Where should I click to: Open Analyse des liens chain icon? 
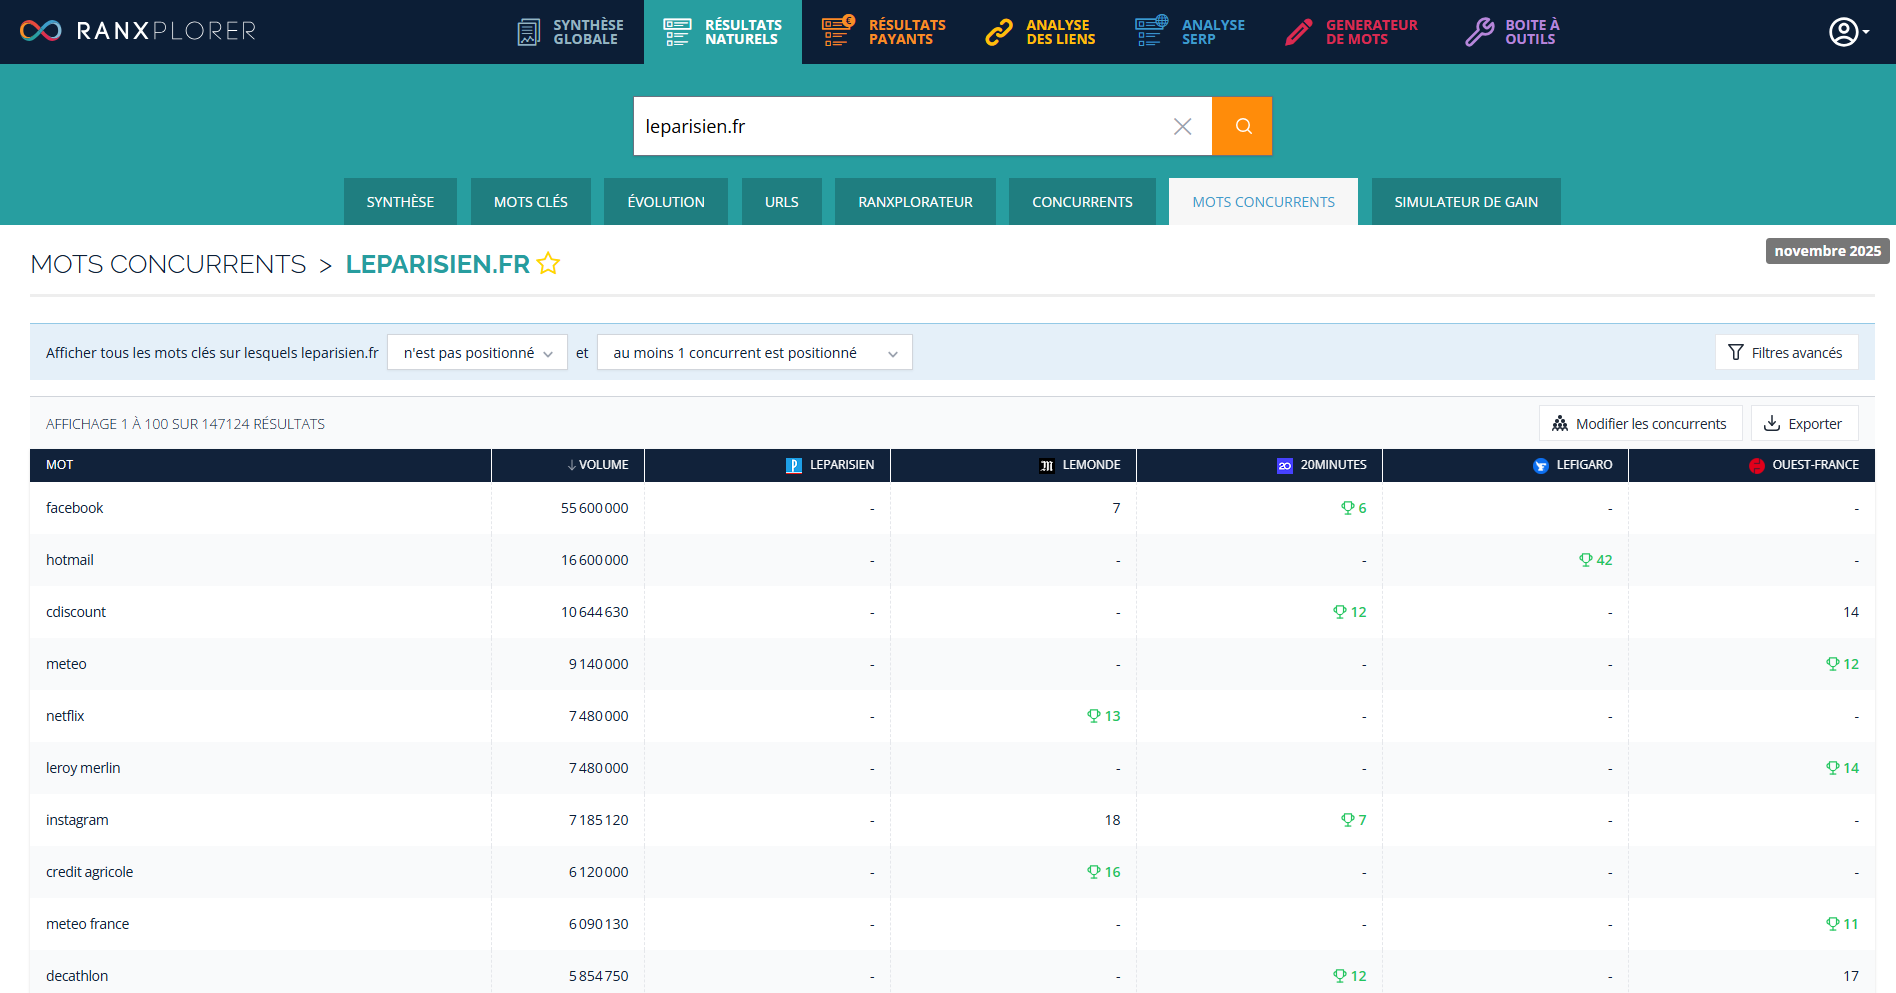coord(999,32)
